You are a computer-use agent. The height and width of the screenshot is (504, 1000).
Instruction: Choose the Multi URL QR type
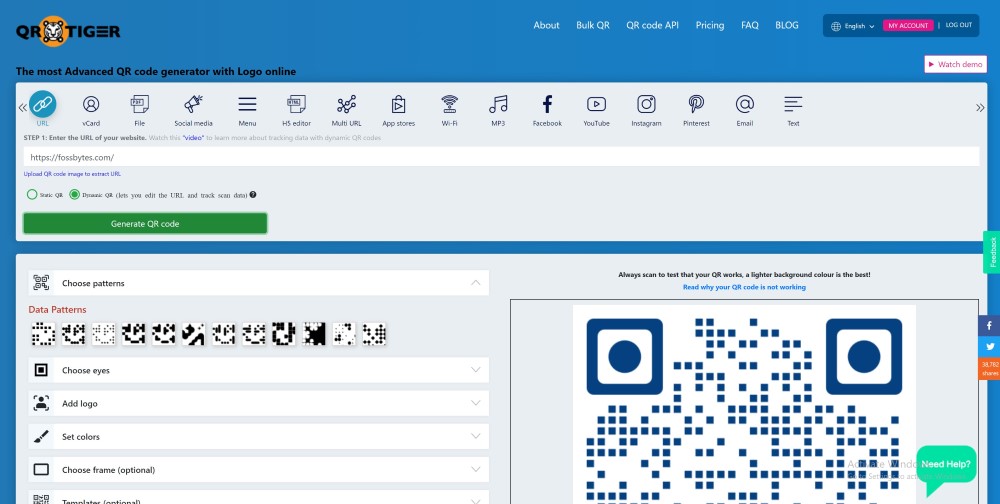point(346,104)
